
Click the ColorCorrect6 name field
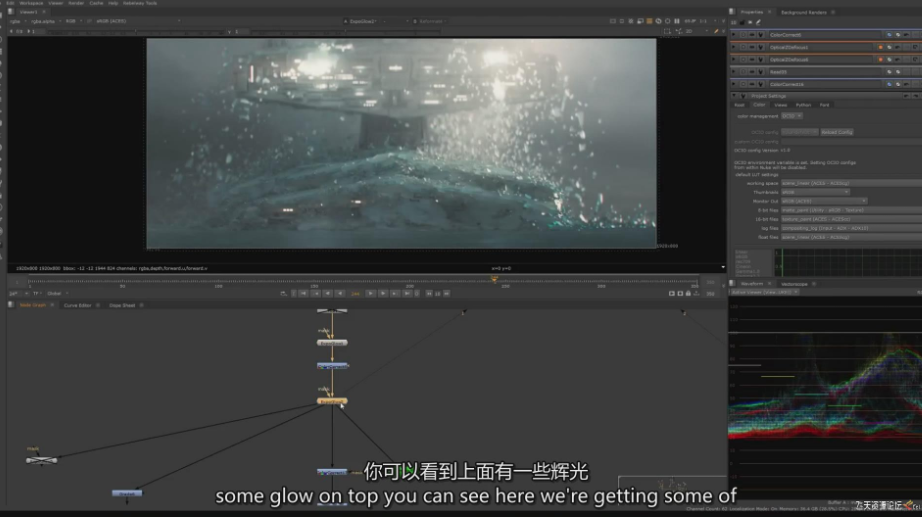(824, 35)
